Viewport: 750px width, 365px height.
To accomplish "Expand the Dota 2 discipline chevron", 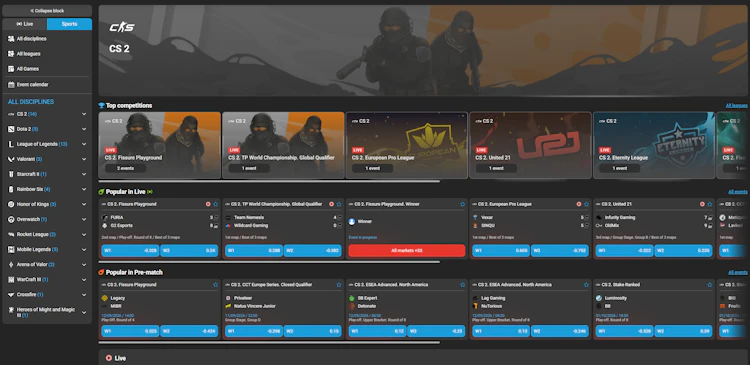I will (84, 129).
